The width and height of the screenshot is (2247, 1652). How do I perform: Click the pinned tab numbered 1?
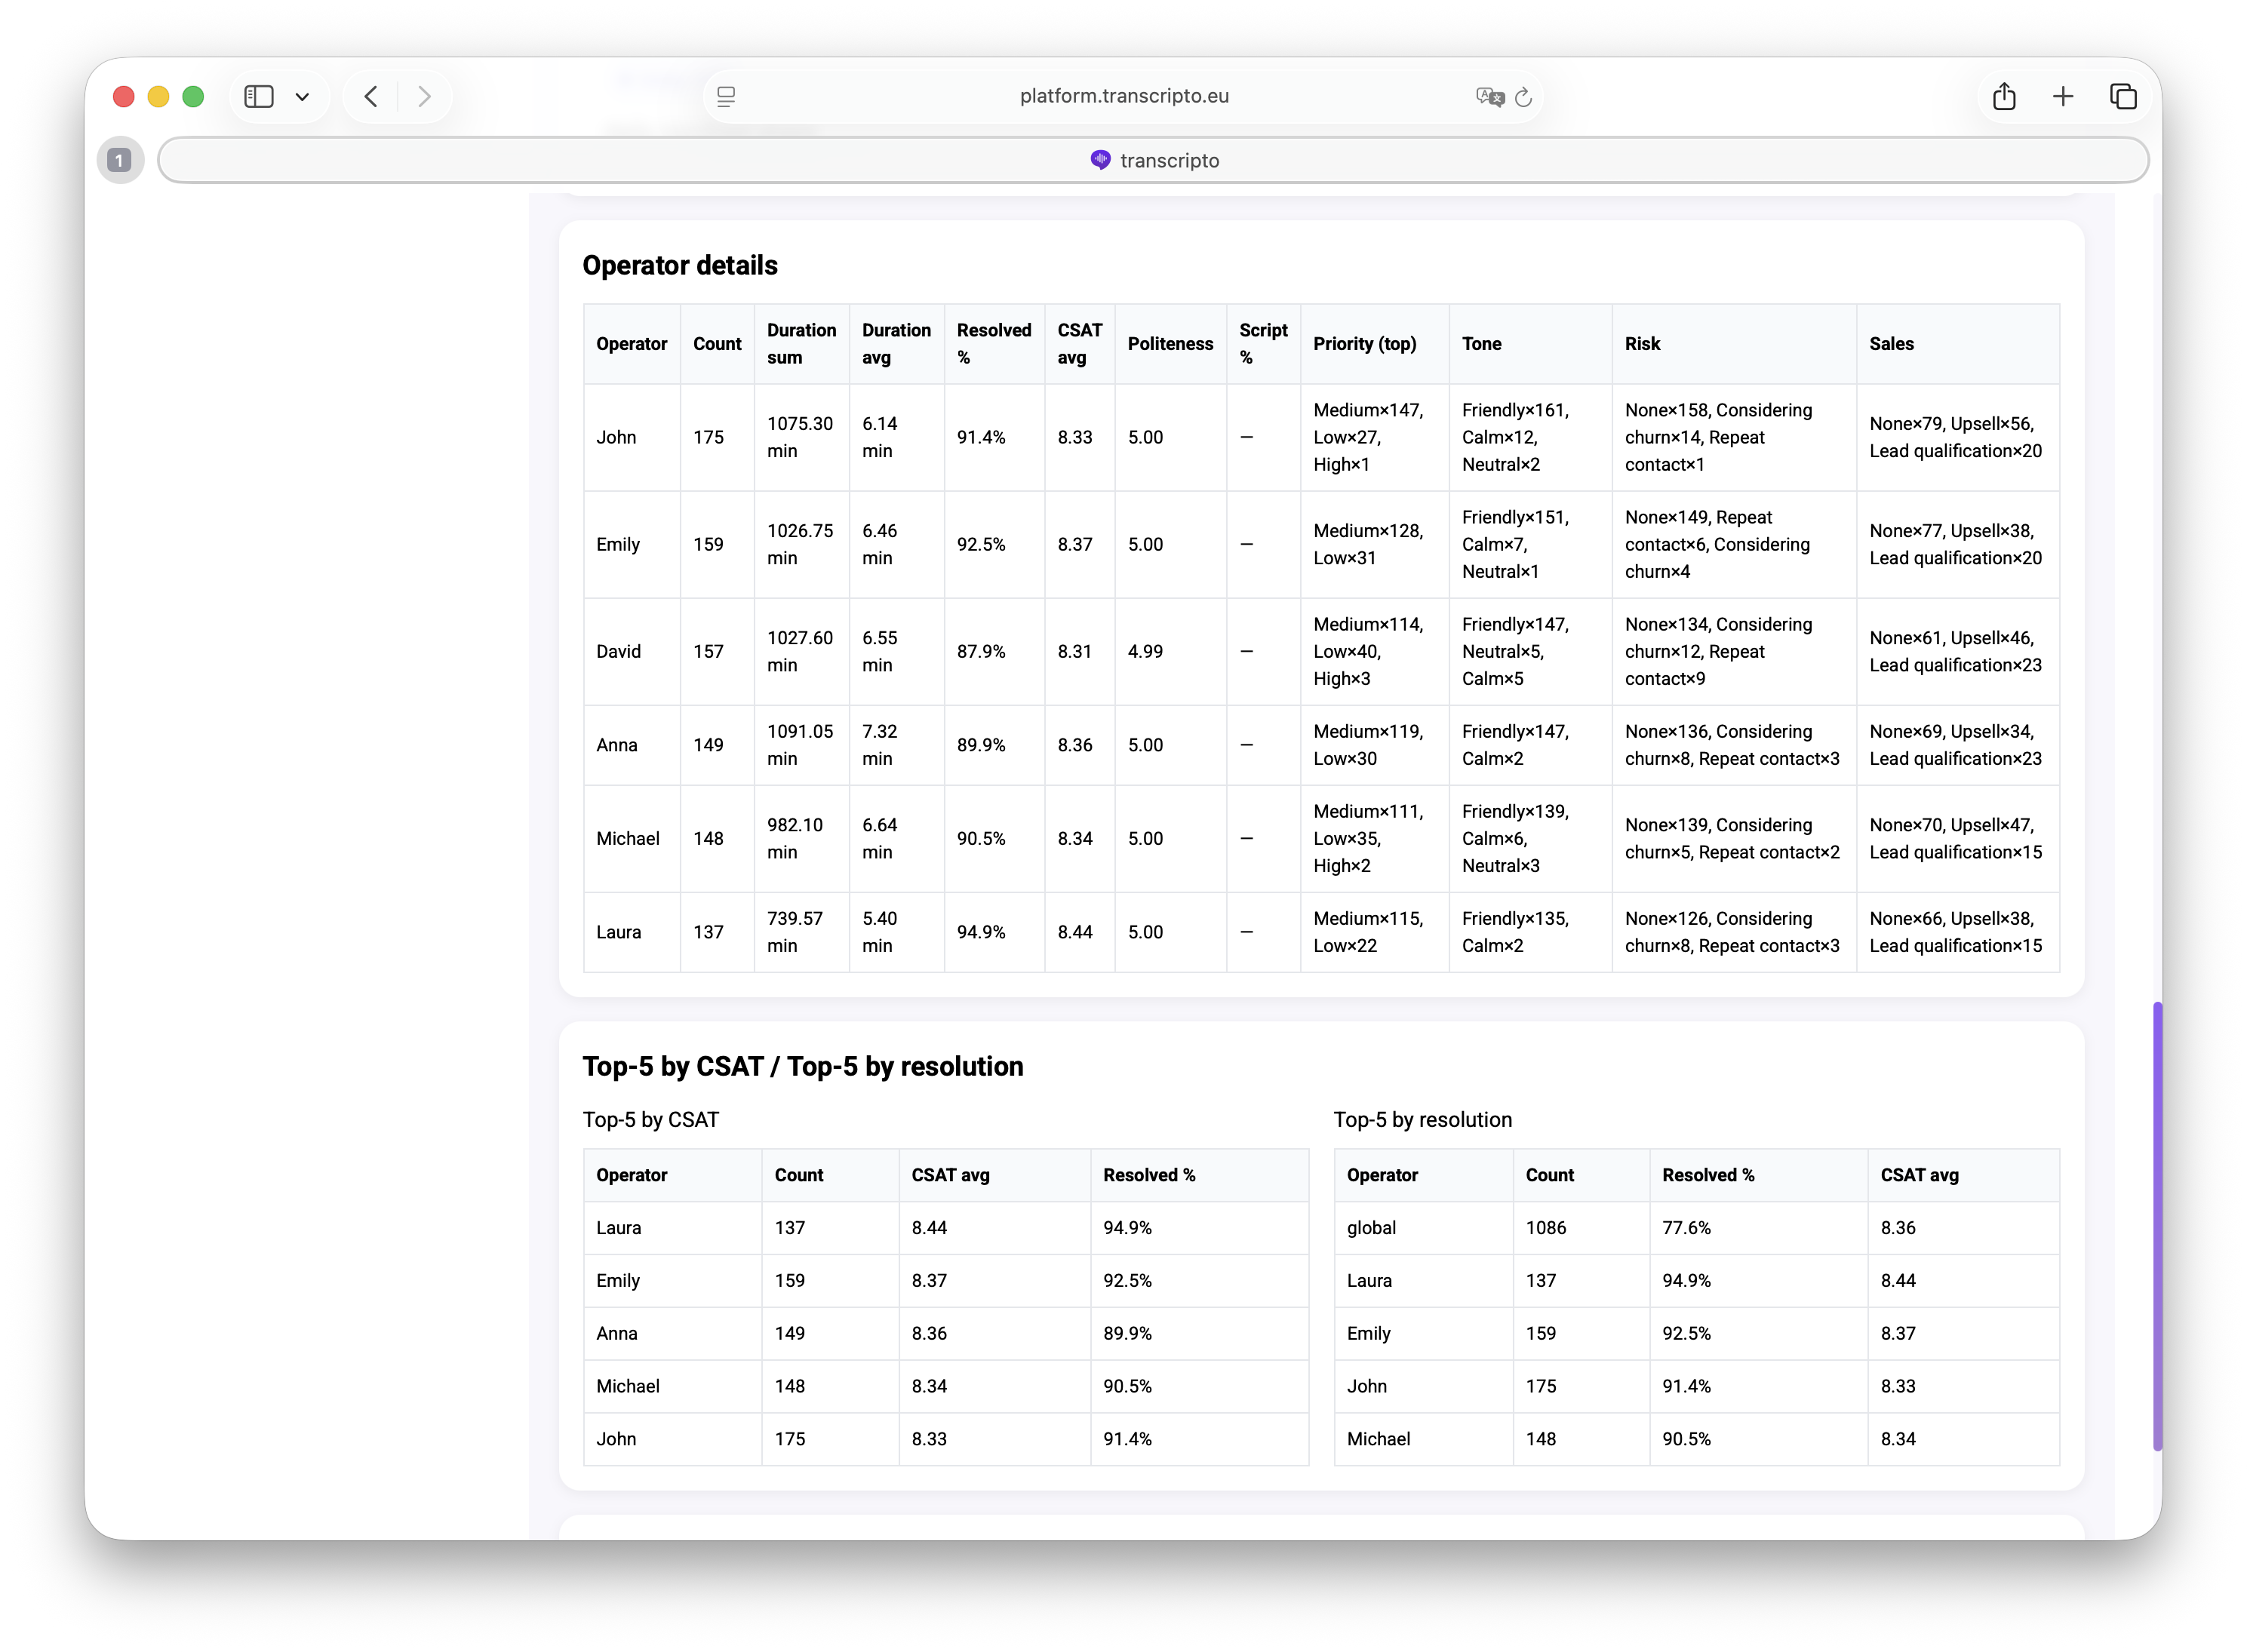pos(119,160)
